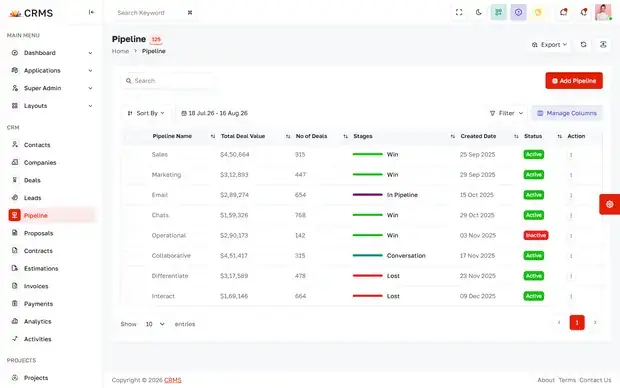Open the date range picker 18 Jul 26 - 16 Aug 26
This screenshot has width=620, height=388.
pyautogui.click(x=214, y=113)
